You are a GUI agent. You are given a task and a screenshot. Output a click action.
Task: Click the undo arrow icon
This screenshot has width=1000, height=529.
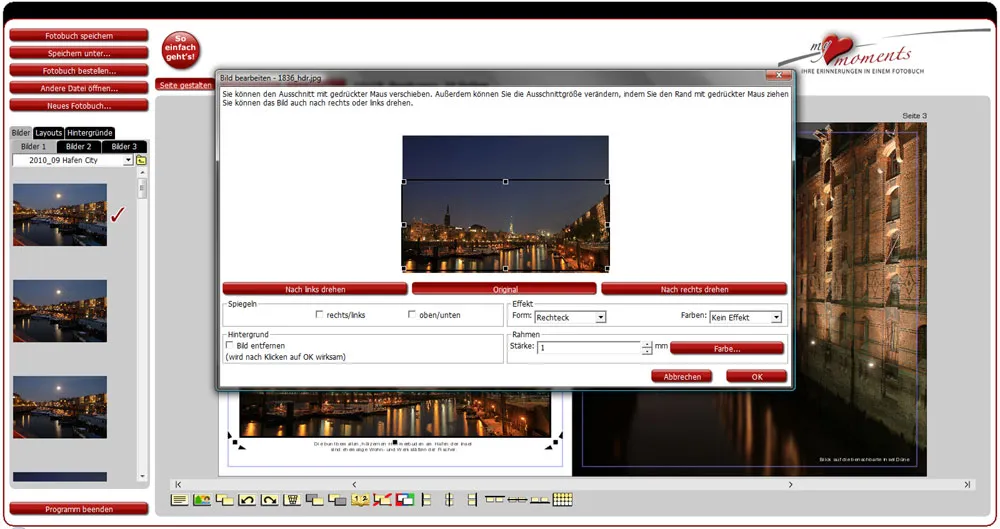click(247, 499)
